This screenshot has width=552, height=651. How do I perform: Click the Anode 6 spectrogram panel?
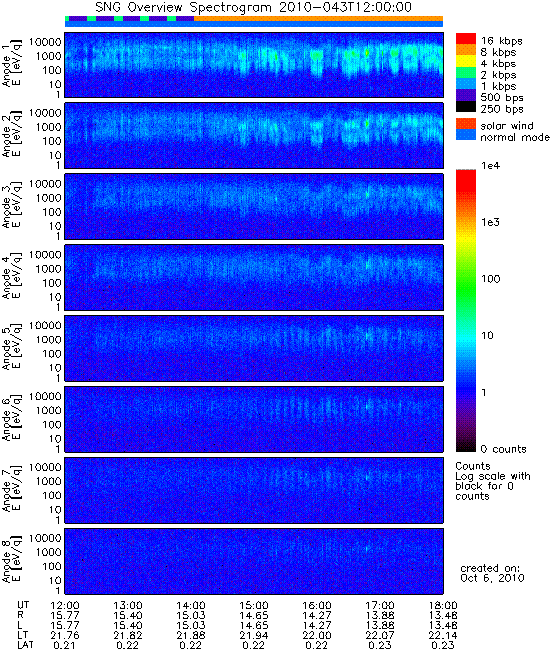point(254,419)
